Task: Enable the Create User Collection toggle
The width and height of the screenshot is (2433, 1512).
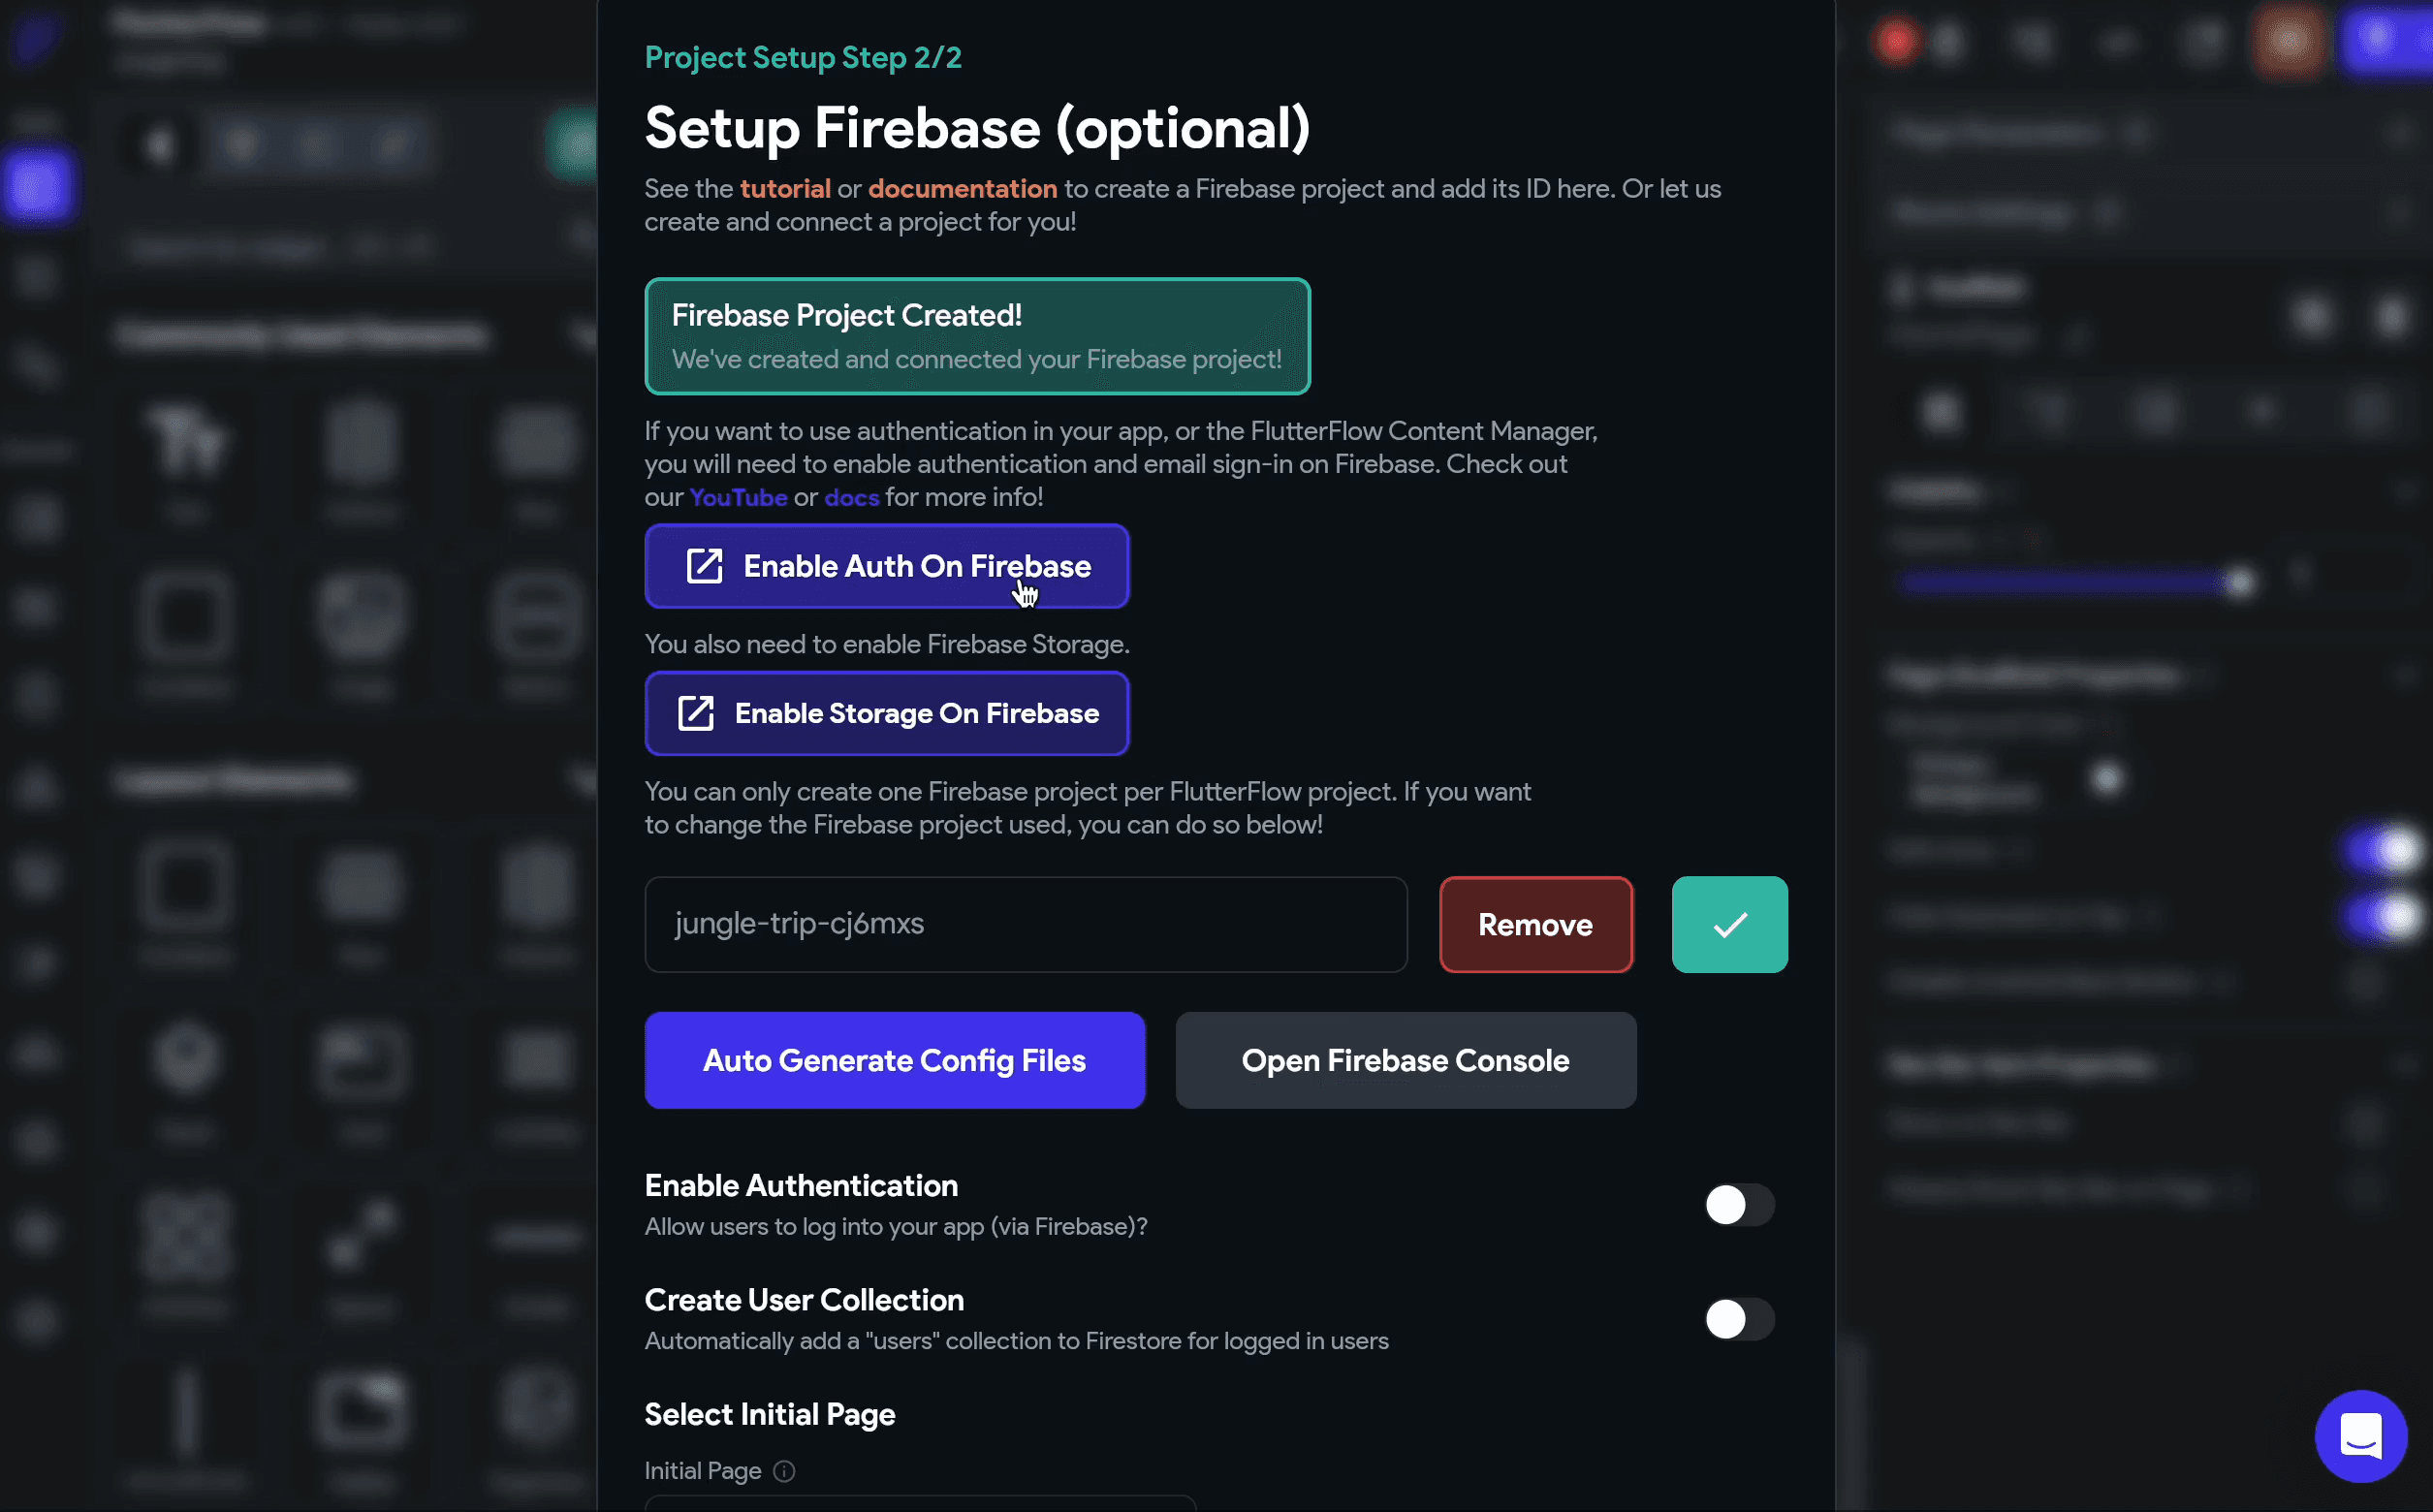Action: 1739,1319
